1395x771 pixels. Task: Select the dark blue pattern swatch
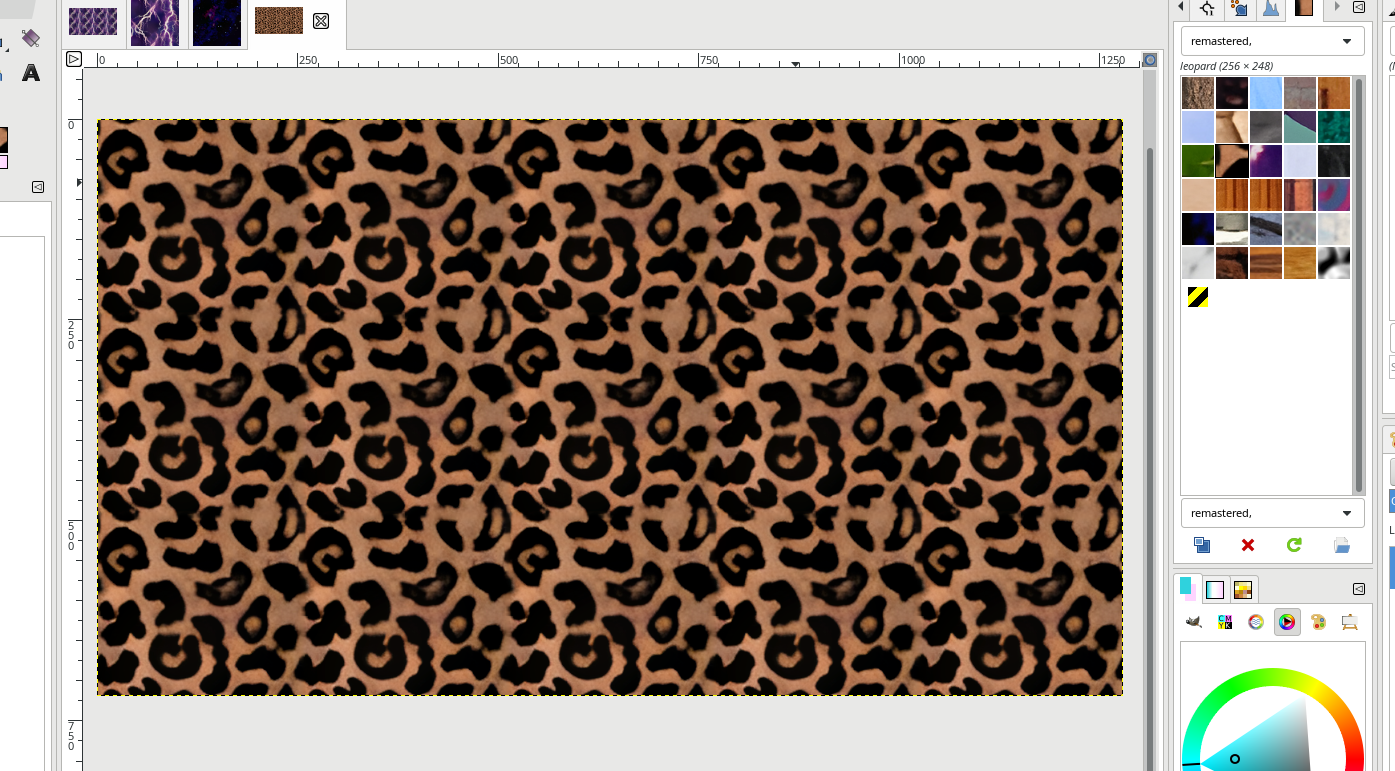(1198, 229)
